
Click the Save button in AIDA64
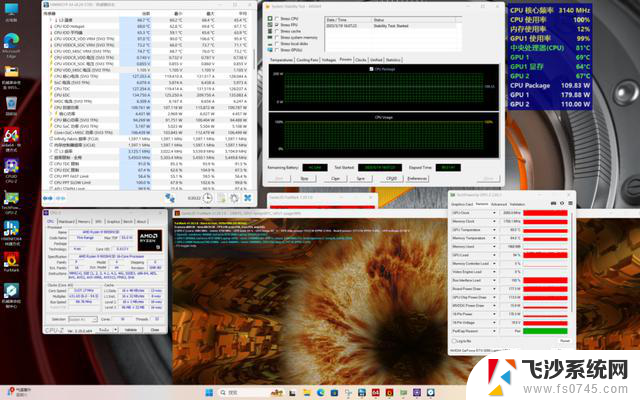[x=361, y=179]
